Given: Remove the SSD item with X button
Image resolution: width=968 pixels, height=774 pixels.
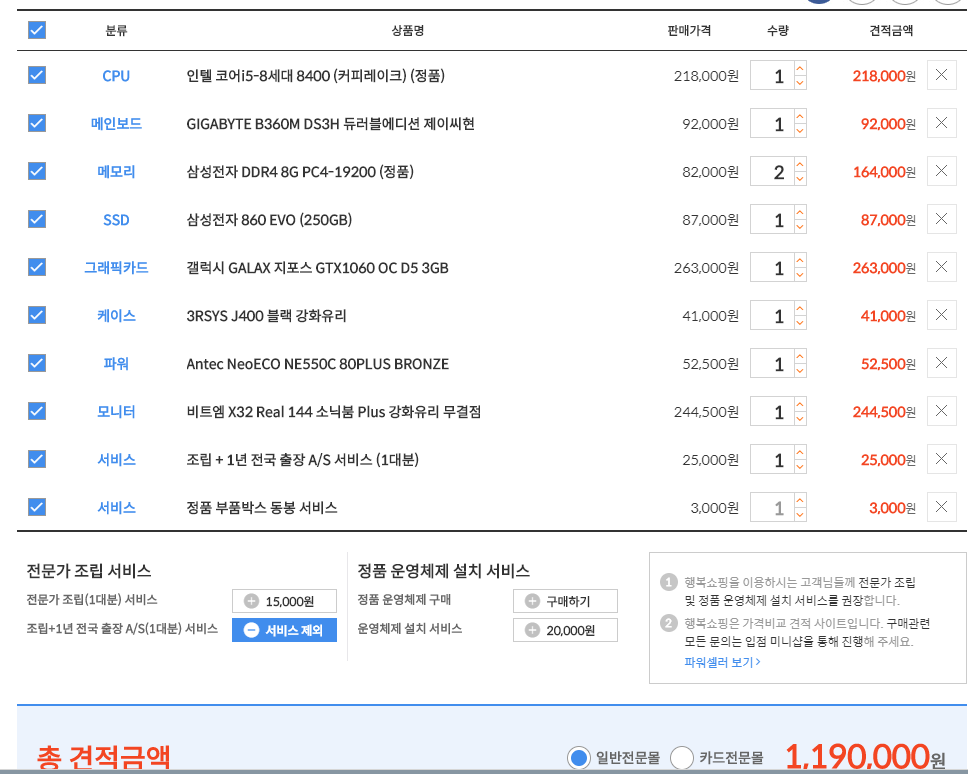Looking at the screenshot, I should point(941,220).
